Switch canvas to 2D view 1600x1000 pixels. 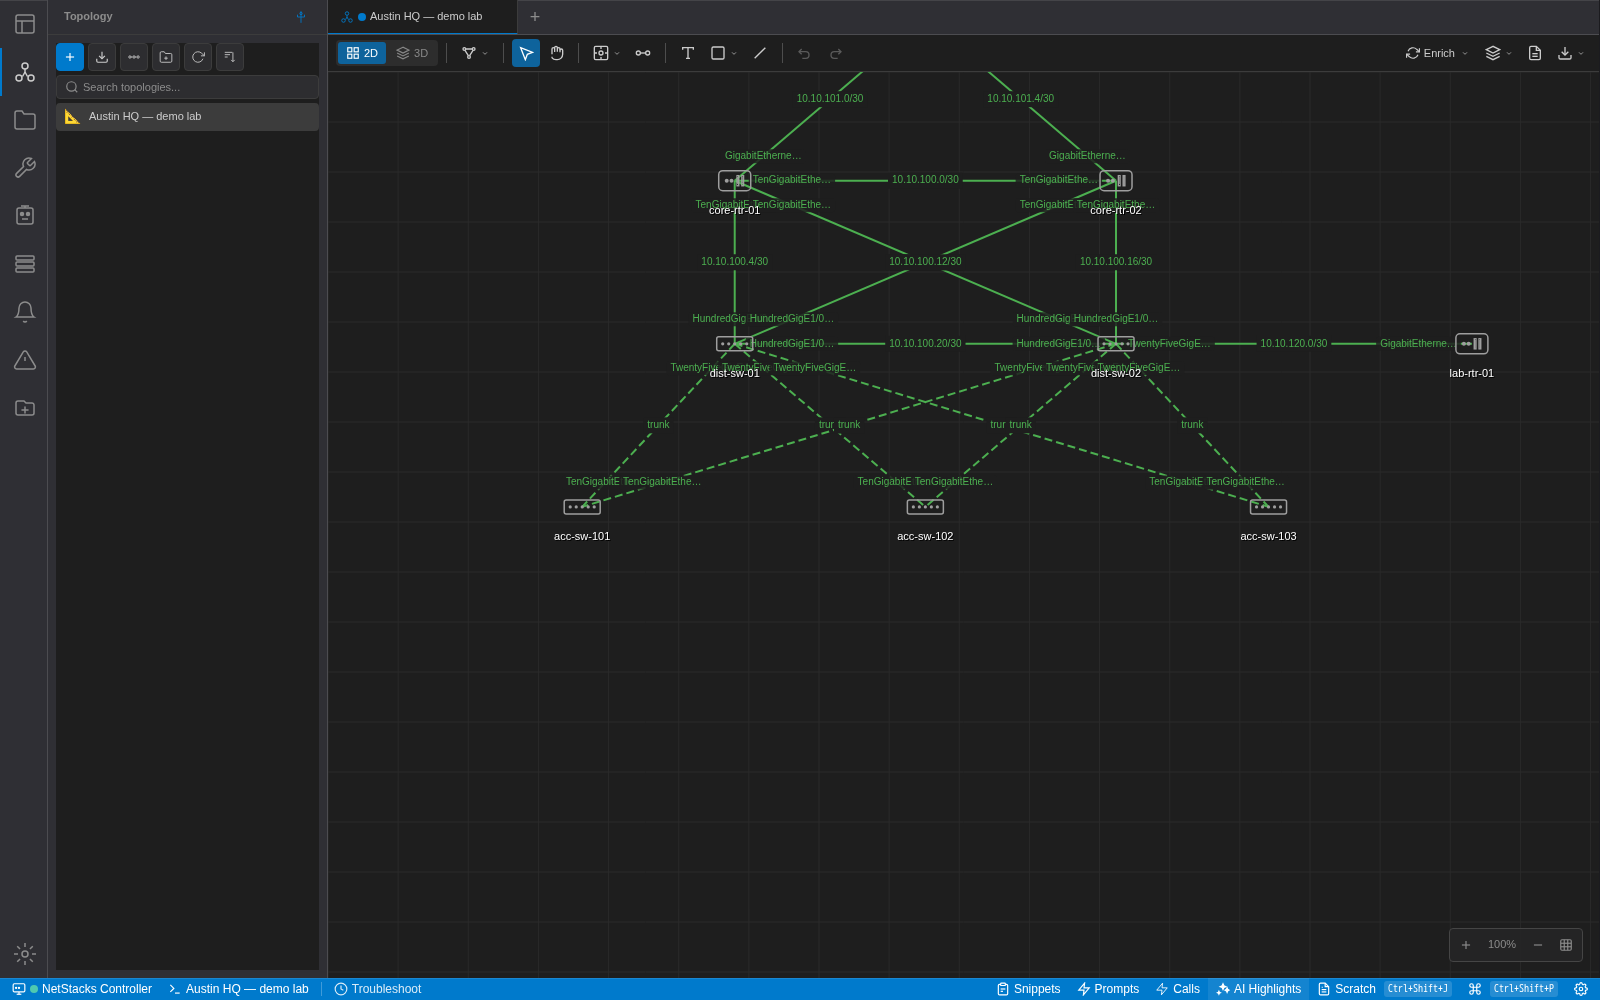coord(362,53)
